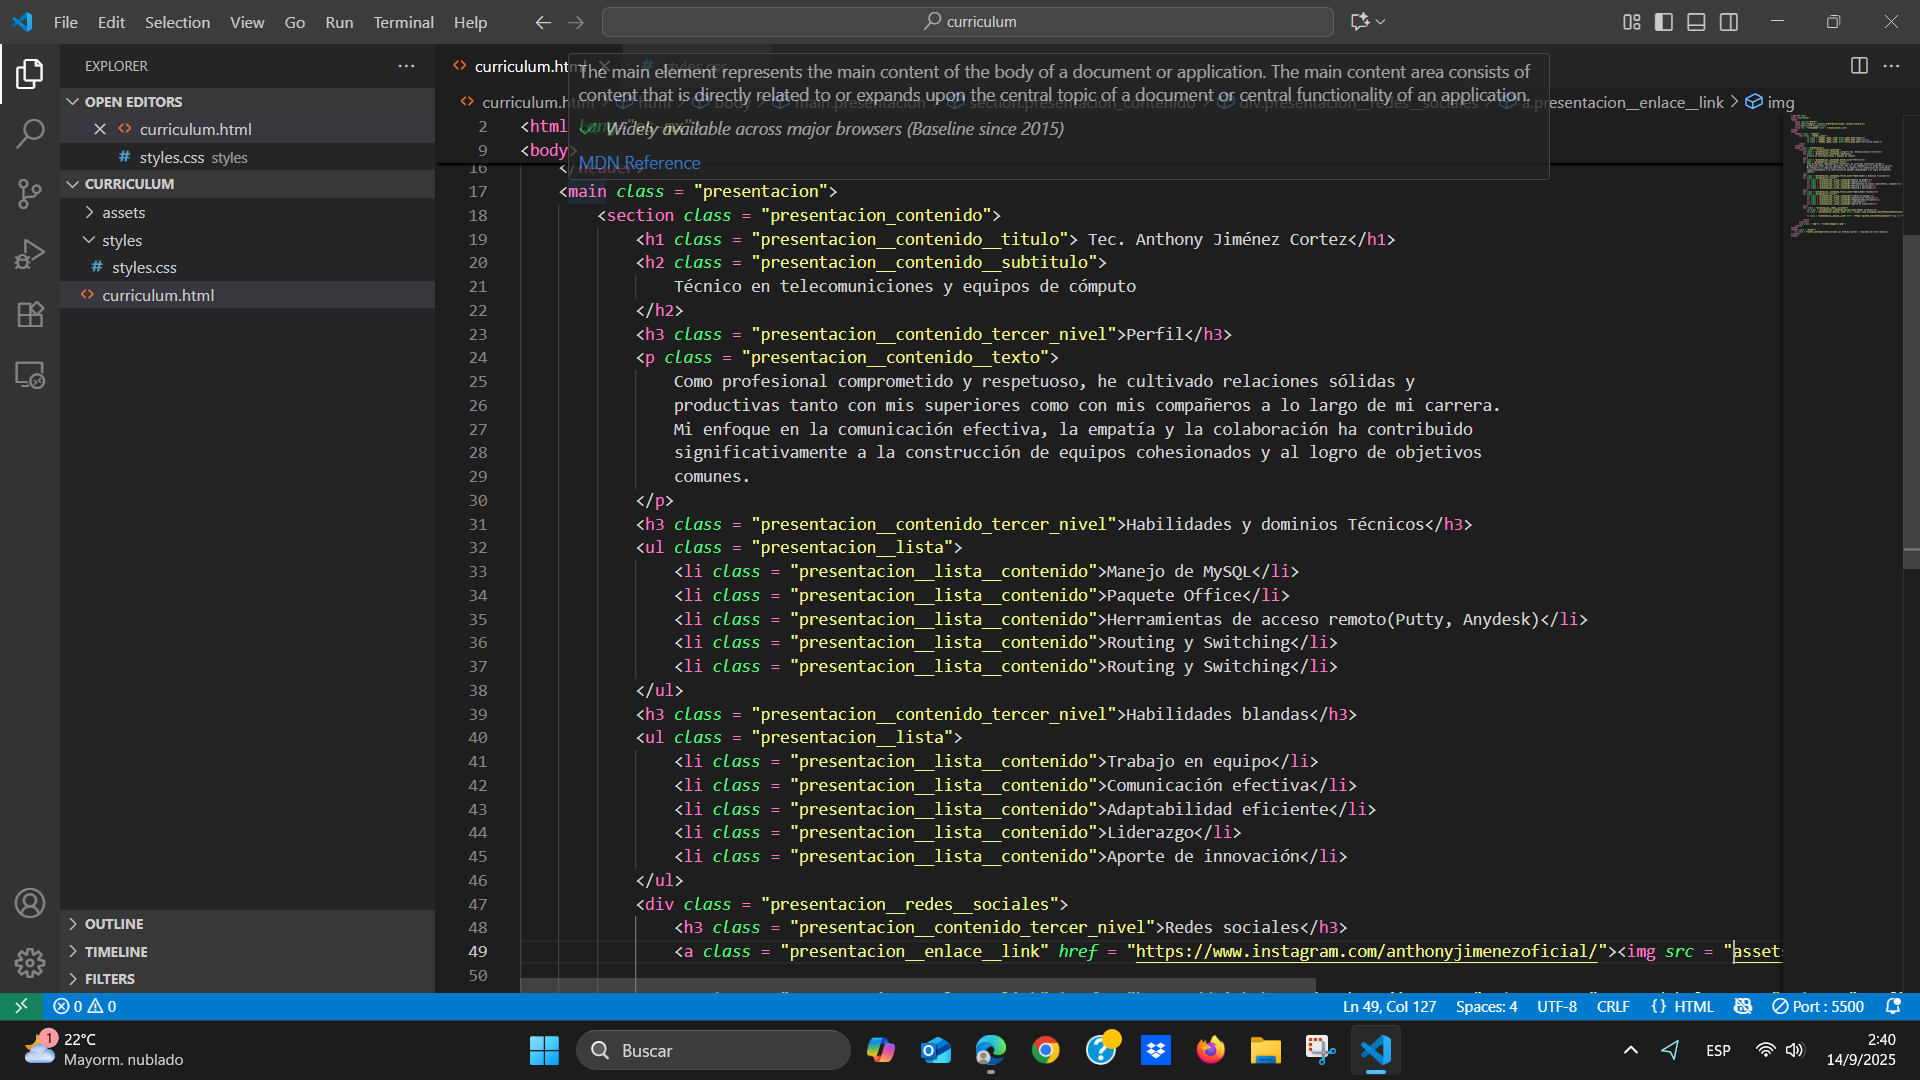
Task: Change encoding via UTF-8 status item
Action: (x=1557, y=1006)
